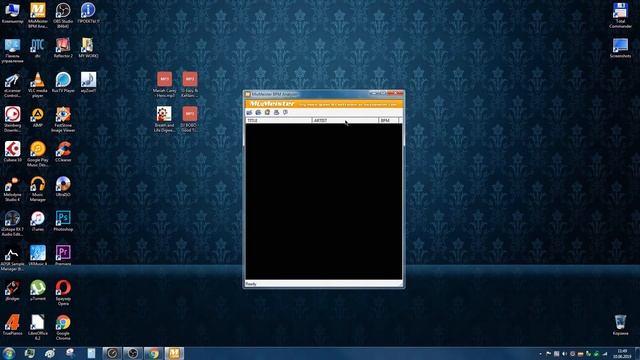Select the MY WORKS desktop folder
This screenshot has height=360, width=640.
(88, 48)
